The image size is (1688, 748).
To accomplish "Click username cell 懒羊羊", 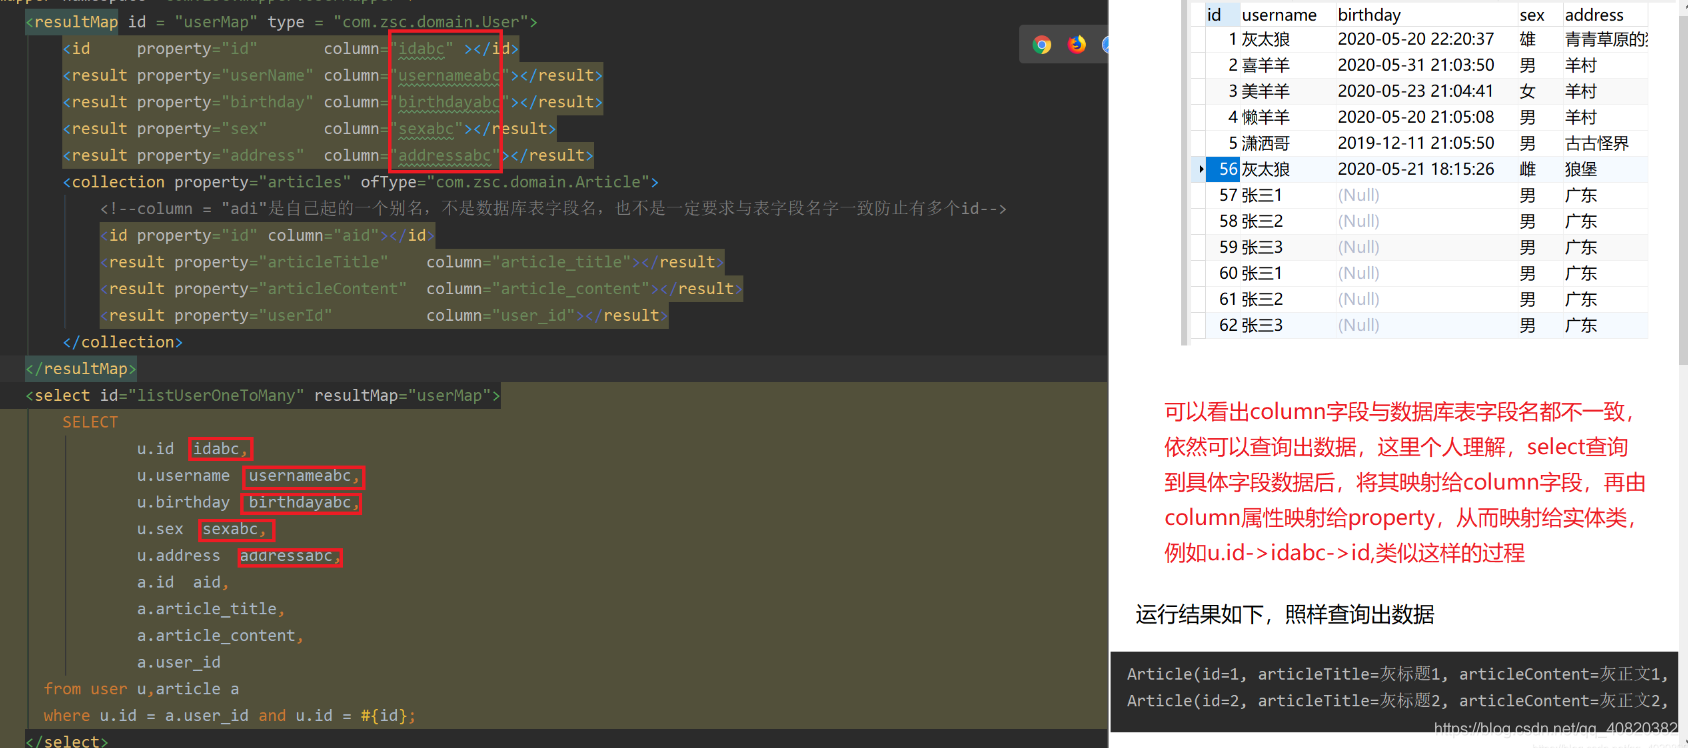I will [x=1265, y=117].
